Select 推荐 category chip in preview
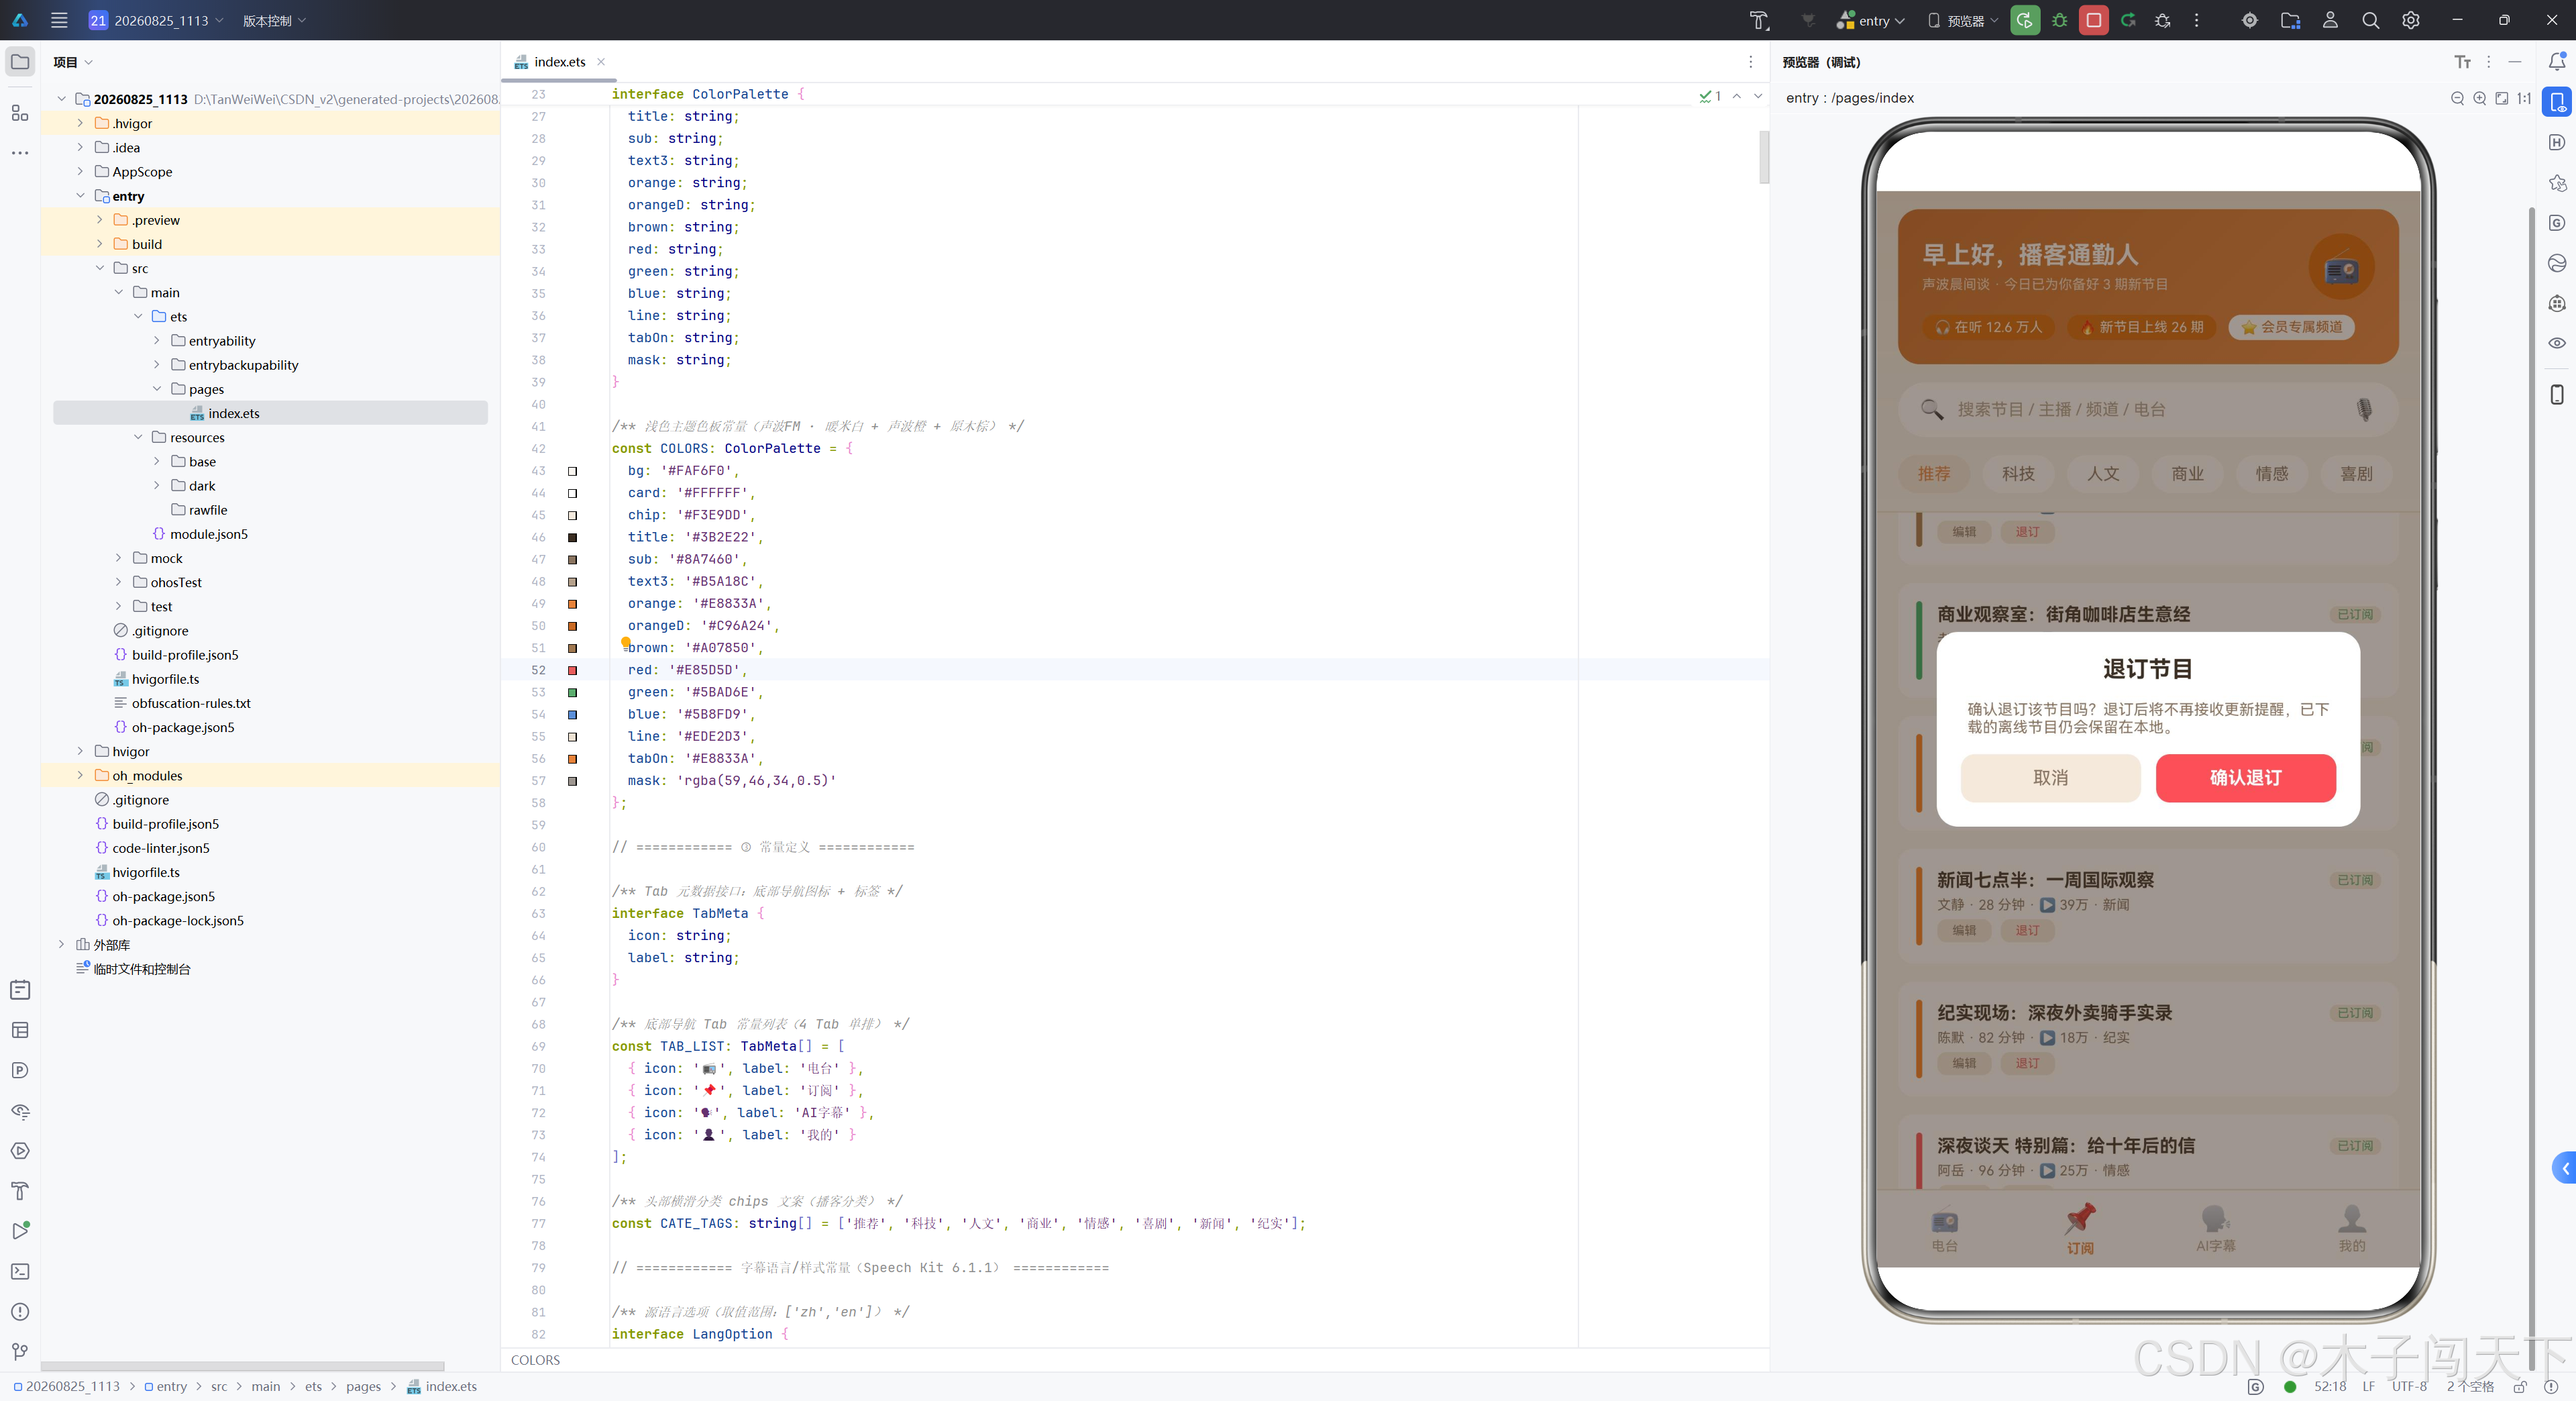 click(x=1933, y=474)
